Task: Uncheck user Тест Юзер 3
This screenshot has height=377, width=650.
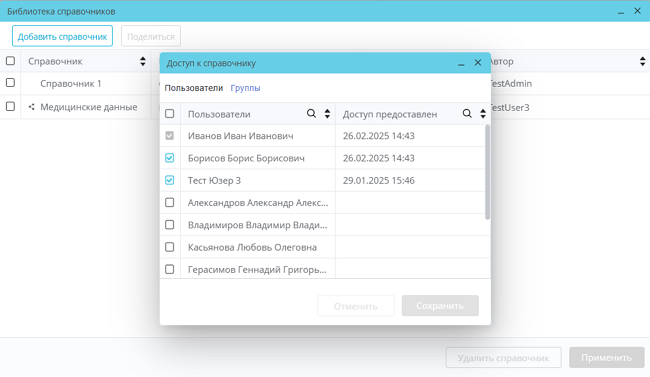Action: pyautogui.click(x=170, y=180)
